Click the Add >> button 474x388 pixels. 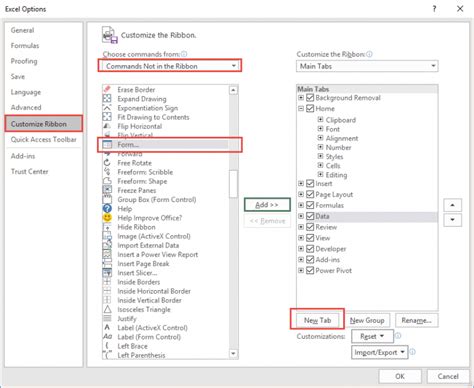coord(267,205)
